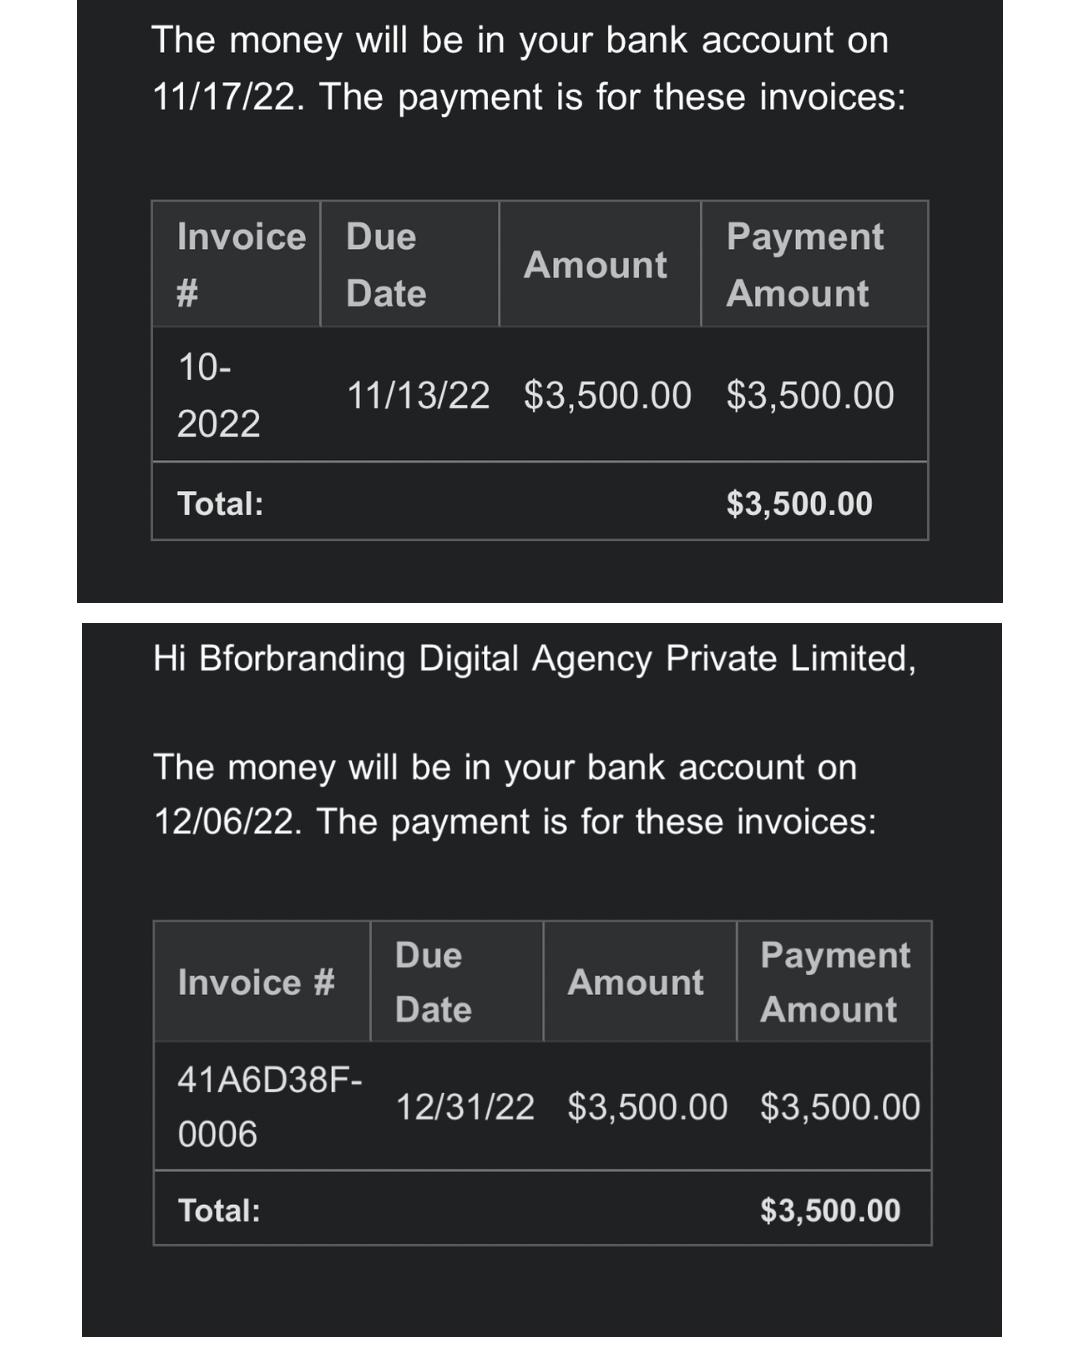
Task: Click Amount value in the 10-2022 invoice row
Action: [607, 395]
